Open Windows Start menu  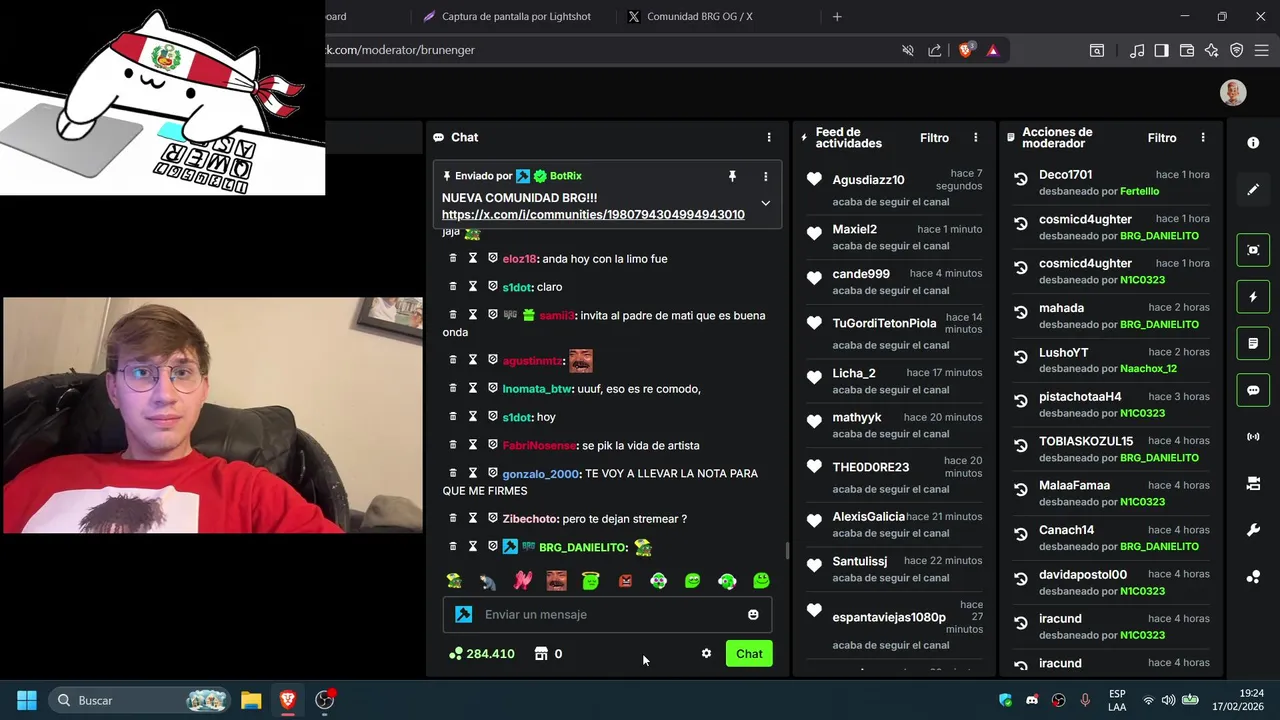27,700
